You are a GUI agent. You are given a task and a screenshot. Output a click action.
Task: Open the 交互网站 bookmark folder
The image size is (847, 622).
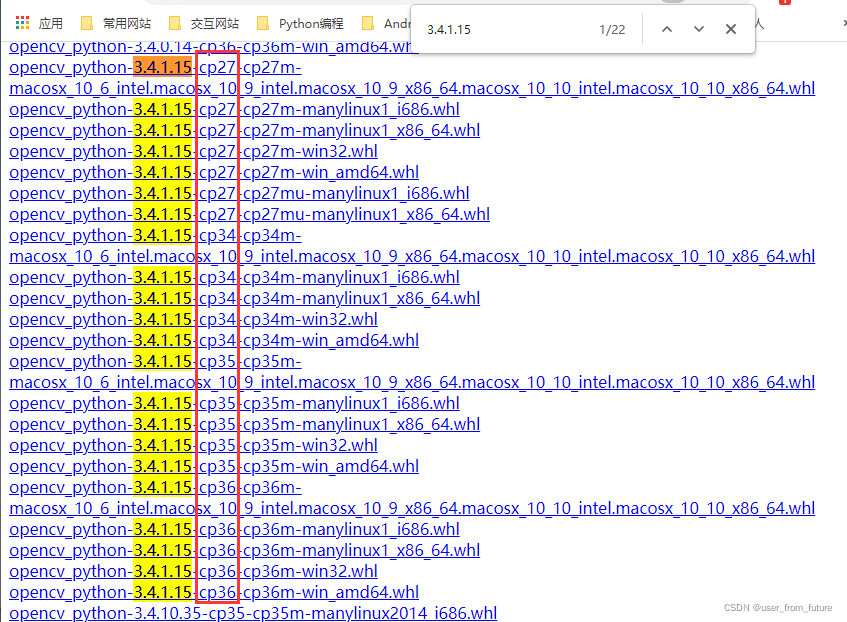(204, 23)
